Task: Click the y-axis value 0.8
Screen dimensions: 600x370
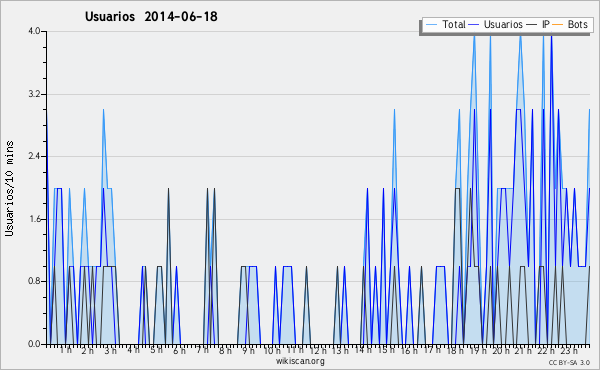Action: pyautogui.click(x=34, y=281)
